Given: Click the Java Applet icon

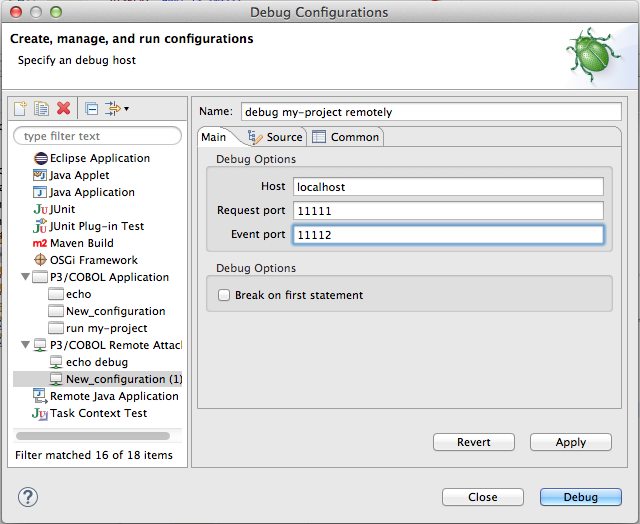Looking at the screenshot, I should point(40,175).
